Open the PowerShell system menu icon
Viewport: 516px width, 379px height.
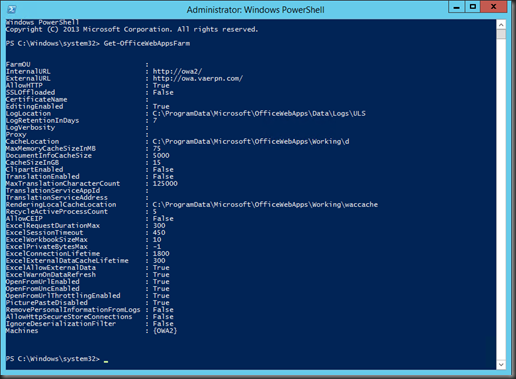tap(12, 9)
